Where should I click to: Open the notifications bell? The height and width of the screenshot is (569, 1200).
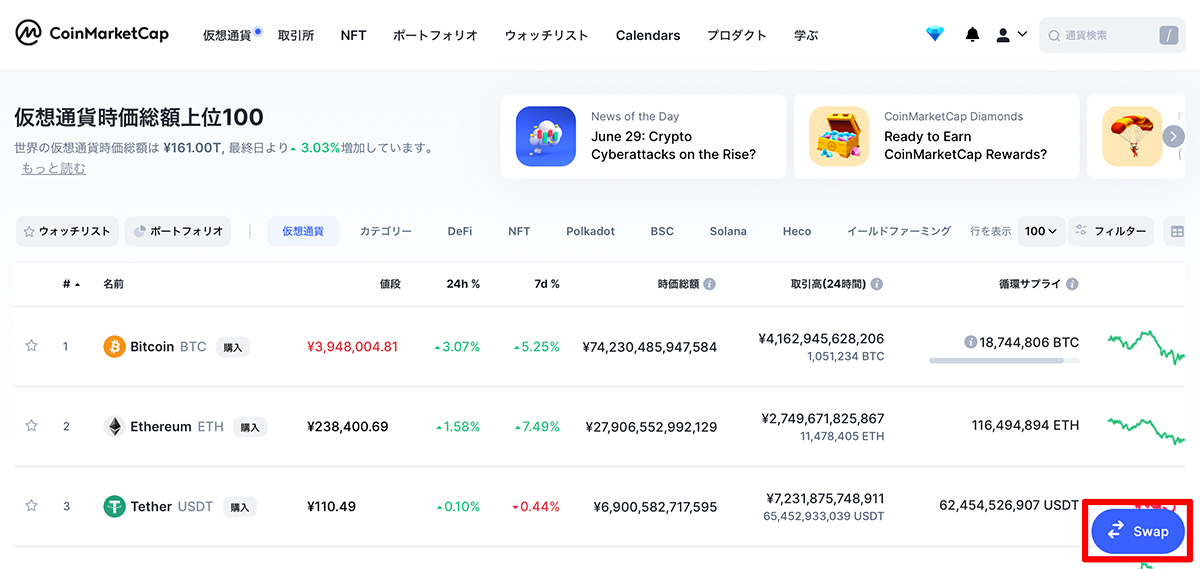(x=972, y=34)
